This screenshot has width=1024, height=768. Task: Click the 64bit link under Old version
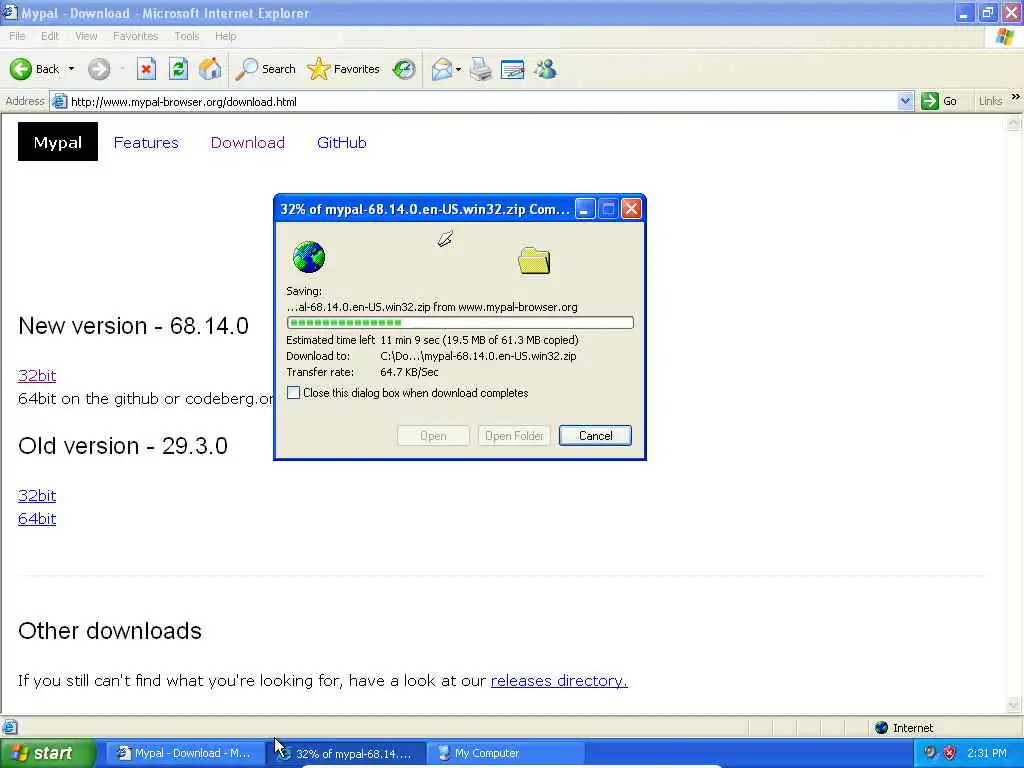37,519
